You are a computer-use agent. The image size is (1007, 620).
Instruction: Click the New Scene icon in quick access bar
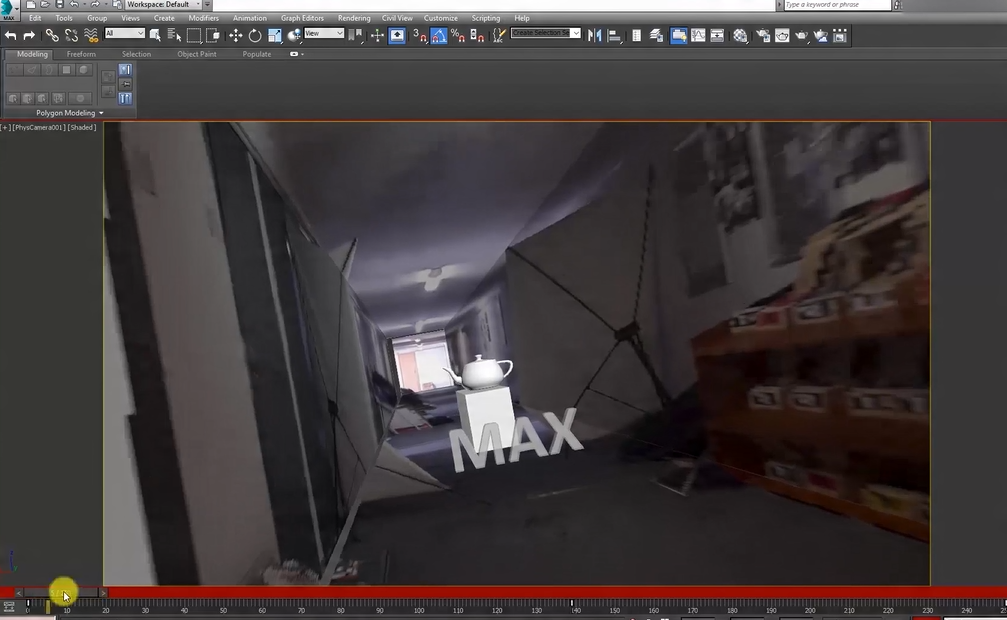(x=31, y=4)
